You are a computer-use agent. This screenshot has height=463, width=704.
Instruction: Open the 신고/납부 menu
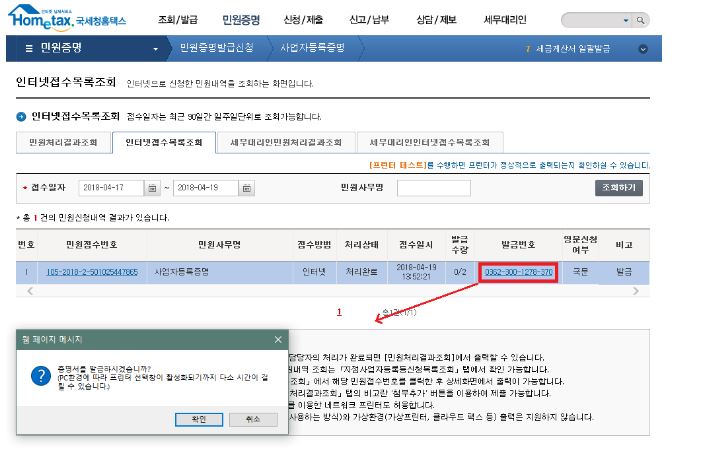coord(369,20)
